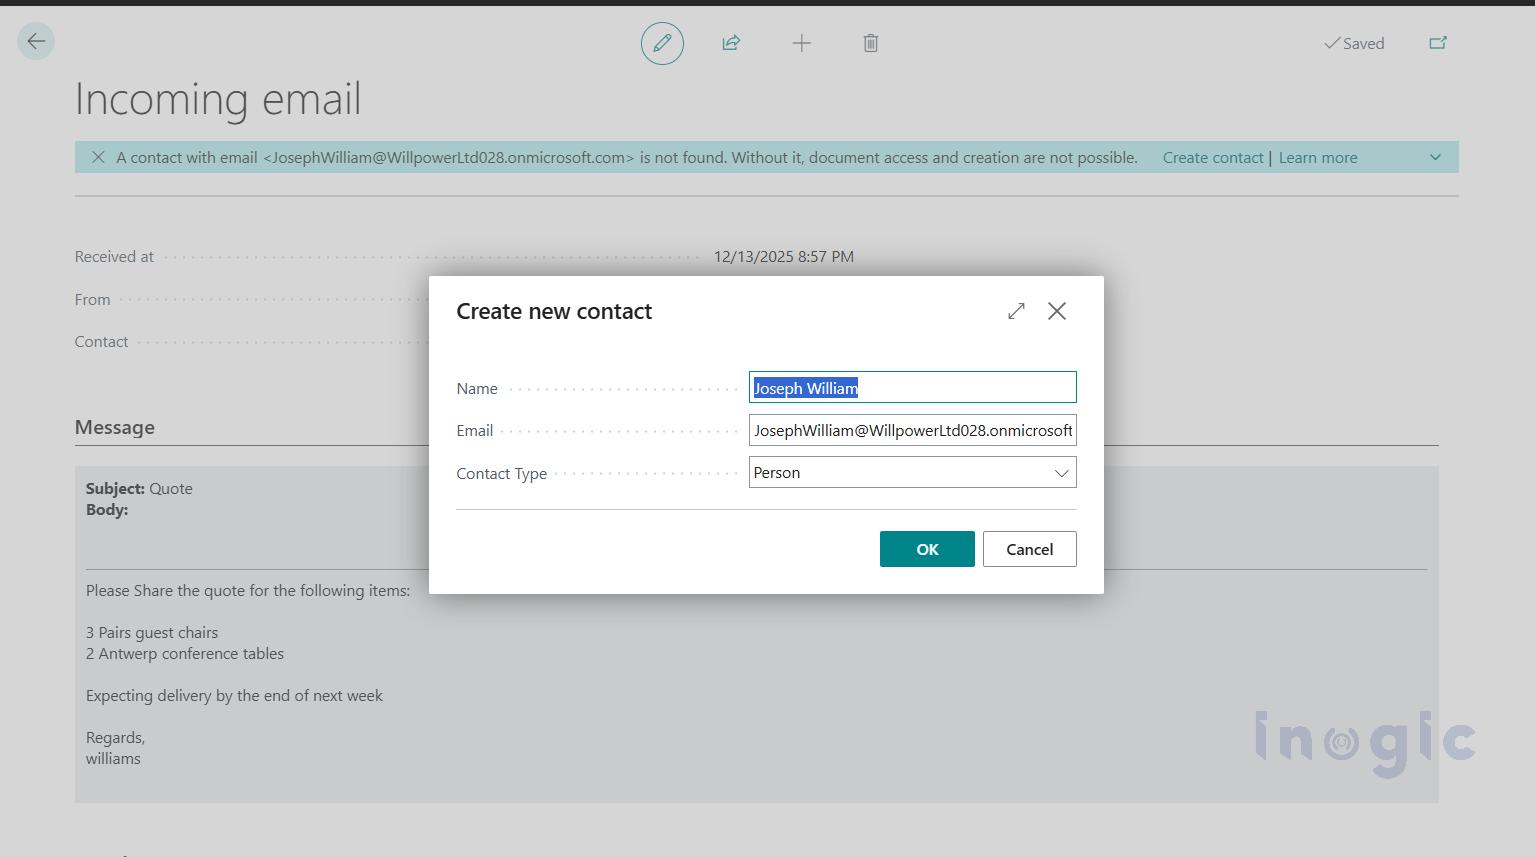Click the trash delete icon
This screenshot has width=1535, height=857.
pyautogui.click(x=870, y=43)
